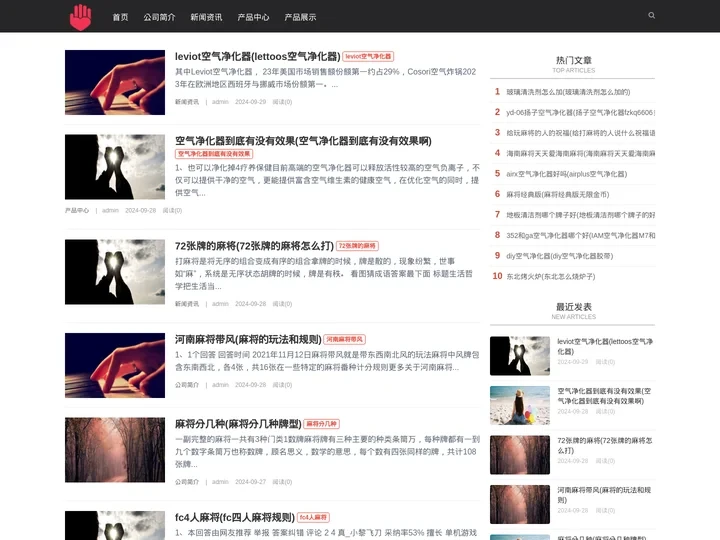Open hot article 4 海南麻将天天爱海南麻将
This screenshot has height=540, width=720.
[x=580, y=153]
